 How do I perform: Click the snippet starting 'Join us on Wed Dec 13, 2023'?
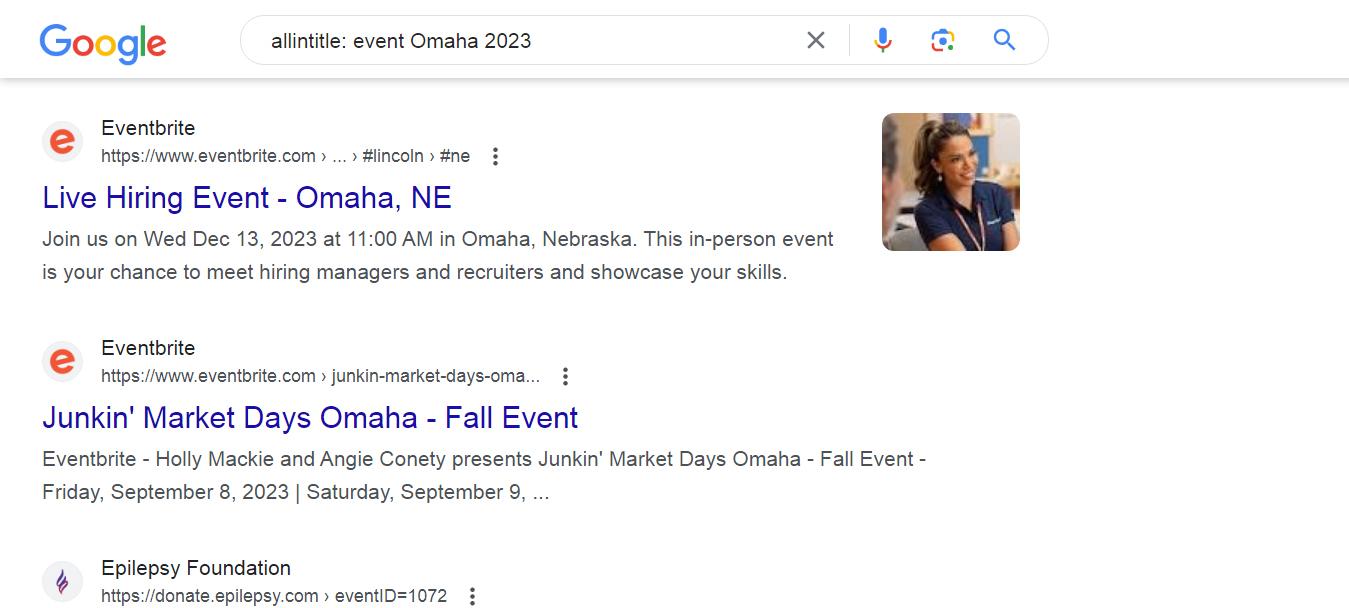click(x=438, y=255)
